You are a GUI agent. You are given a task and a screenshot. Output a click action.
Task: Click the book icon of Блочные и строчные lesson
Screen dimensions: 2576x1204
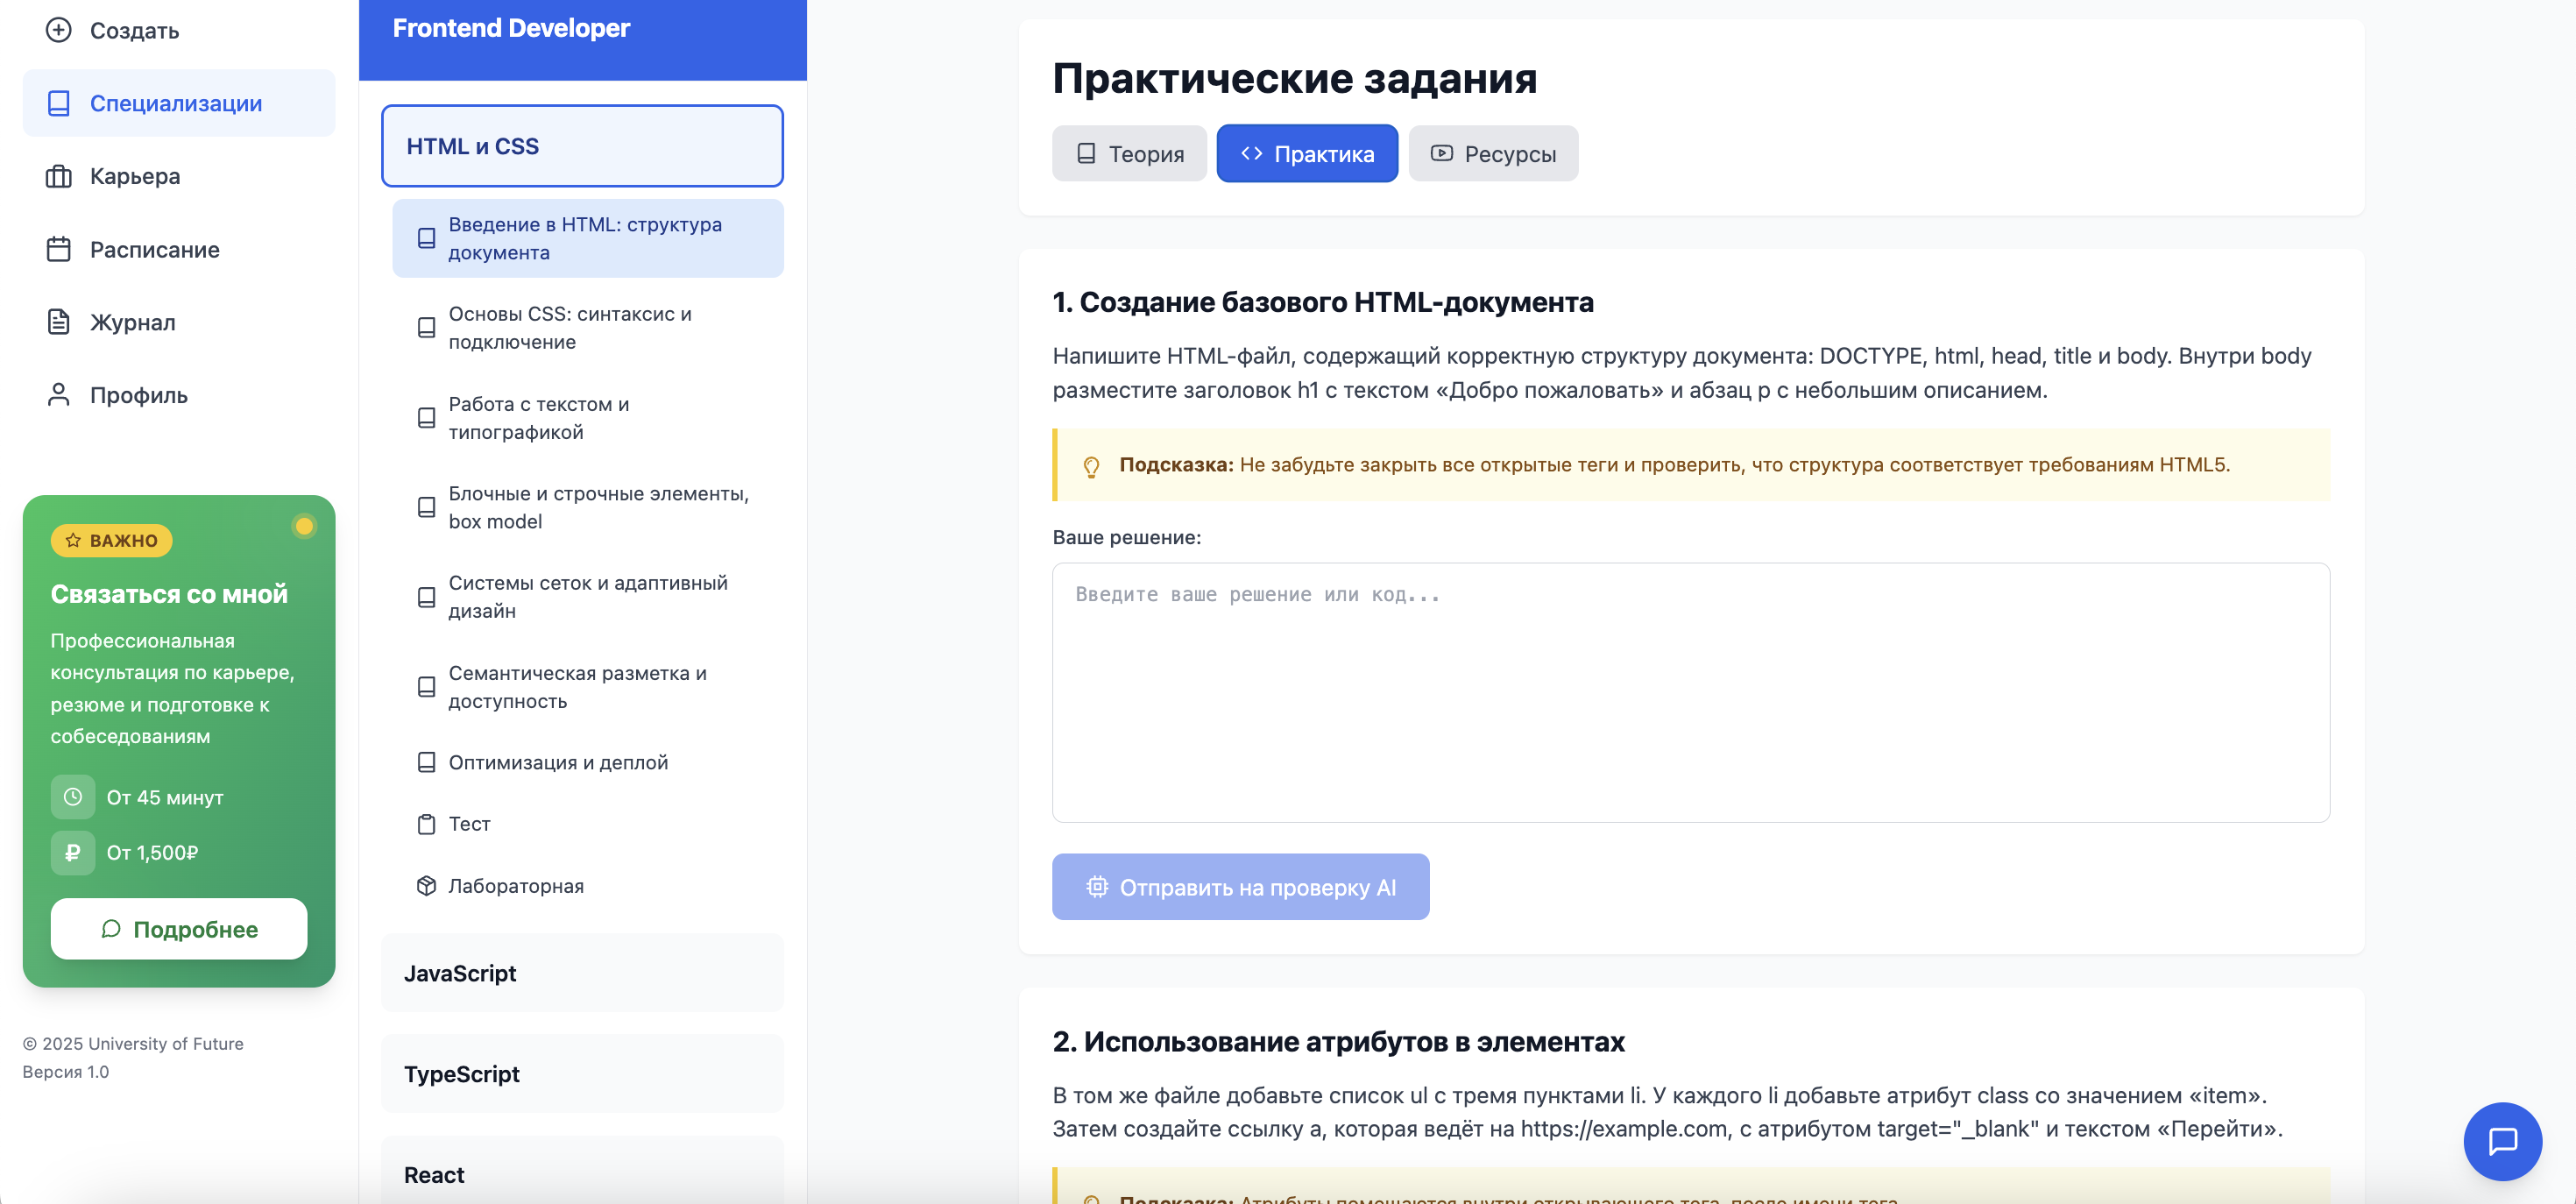click(426, 507)
